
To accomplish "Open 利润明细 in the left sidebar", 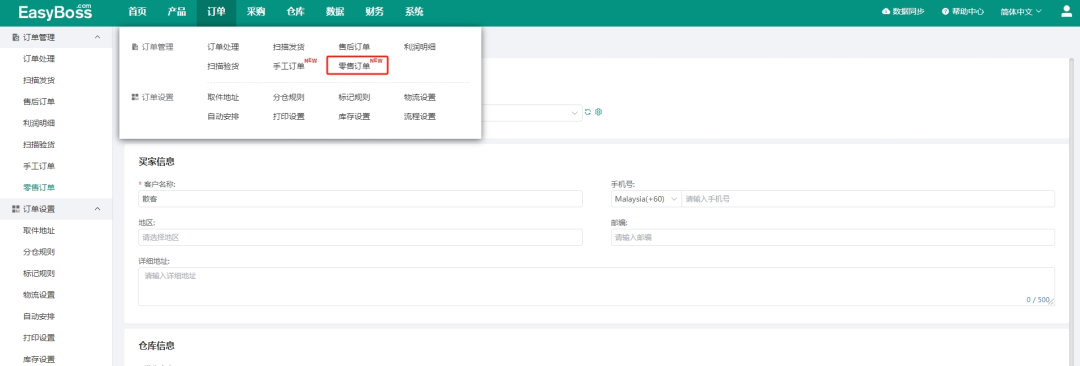I will point(39,123).
